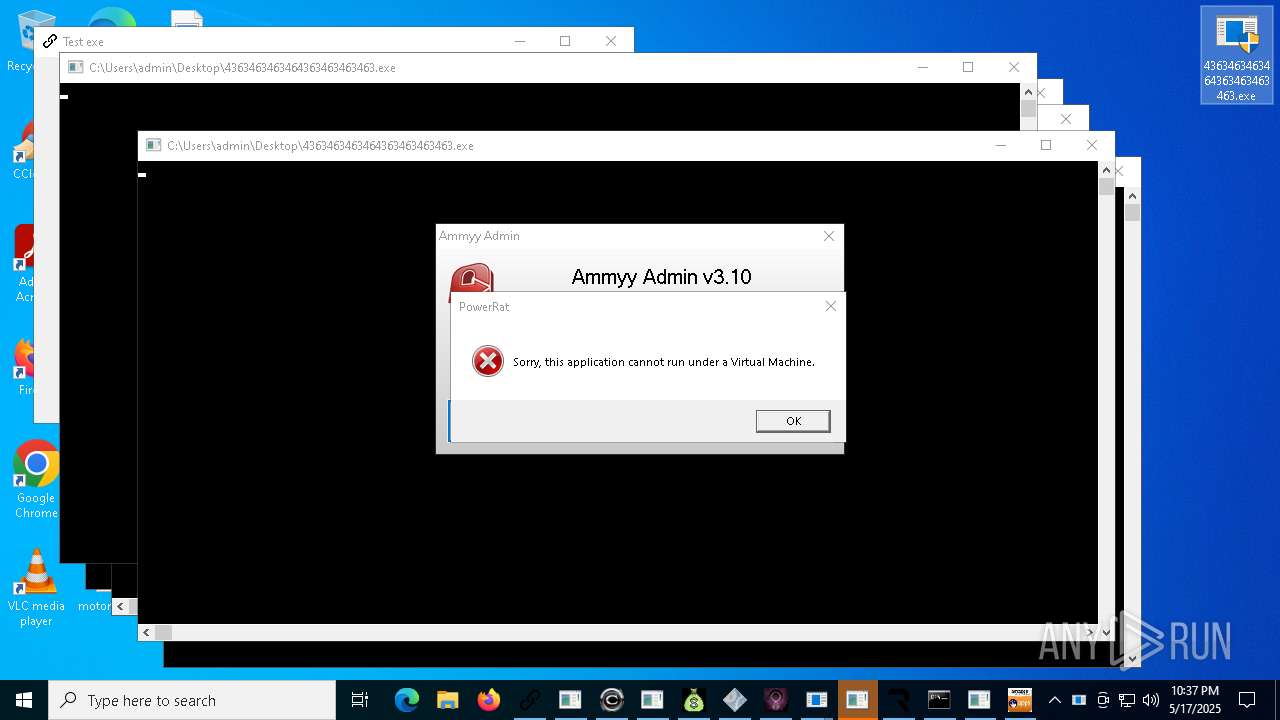The width and height of the screenshot is (1280, 720).
Task: Open the black R logo taskbar app
Action: point(898,700)
